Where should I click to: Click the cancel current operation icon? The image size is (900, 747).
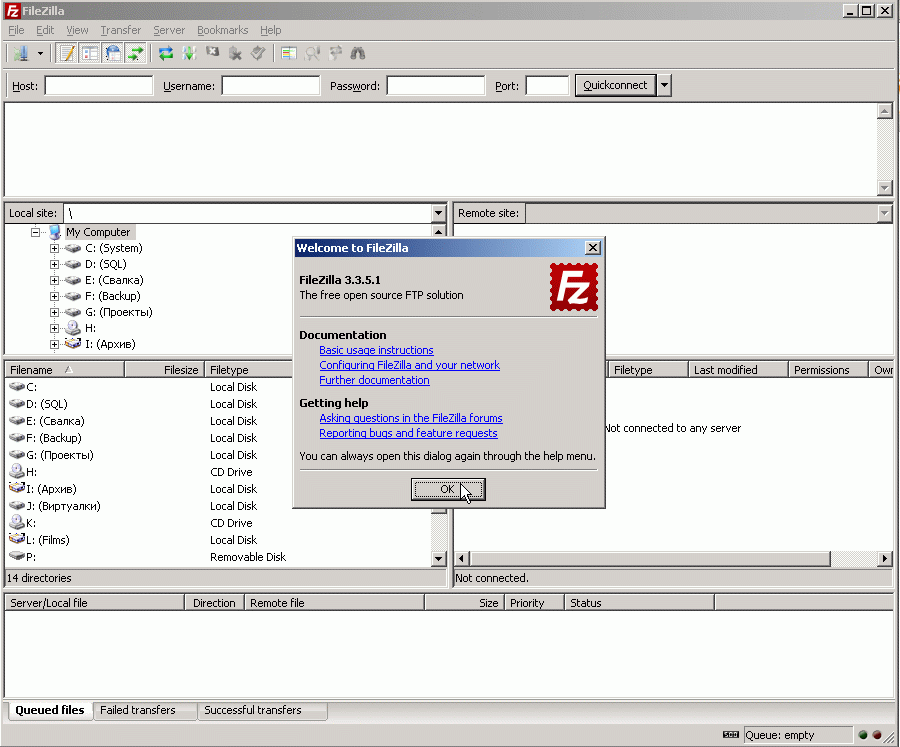tap(212, 53)
